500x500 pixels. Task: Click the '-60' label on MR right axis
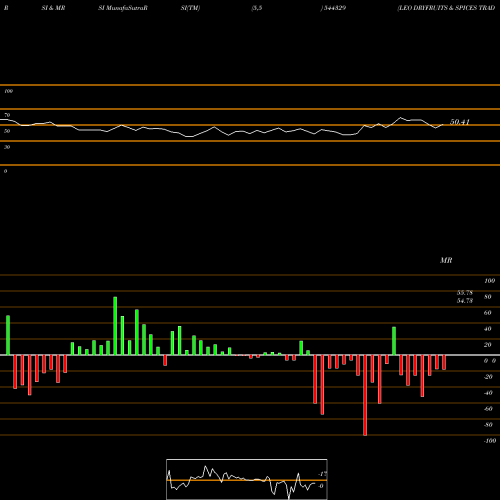tap(488, 409)
